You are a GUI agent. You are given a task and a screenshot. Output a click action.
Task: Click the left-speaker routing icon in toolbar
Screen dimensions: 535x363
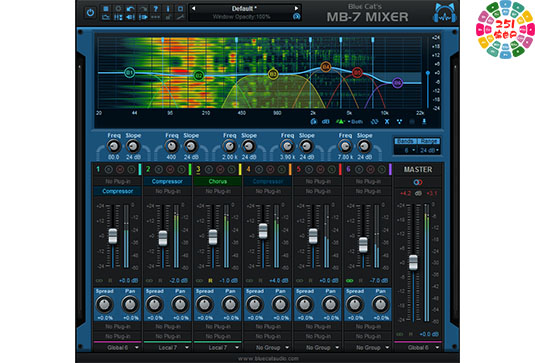point(130,17)
